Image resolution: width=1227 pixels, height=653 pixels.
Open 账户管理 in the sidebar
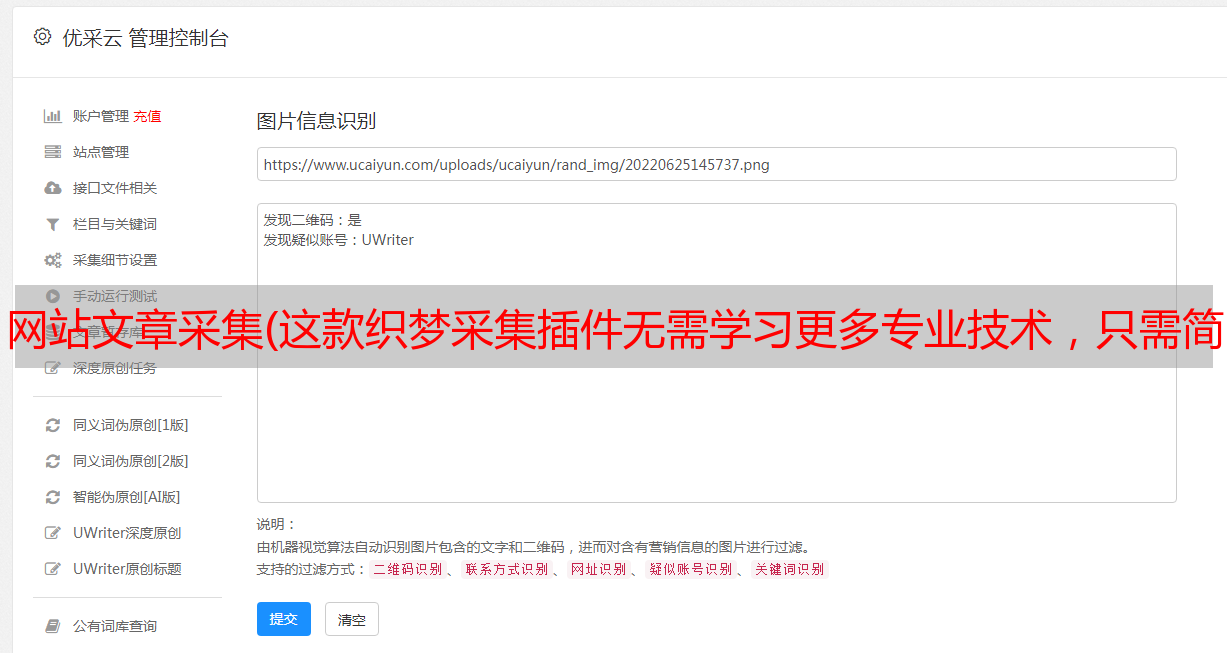tap(100, 116)
